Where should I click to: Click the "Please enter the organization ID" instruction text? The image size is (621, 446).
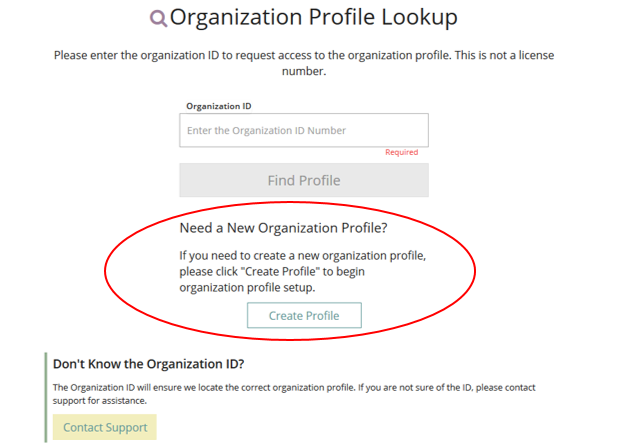[304, 55]
